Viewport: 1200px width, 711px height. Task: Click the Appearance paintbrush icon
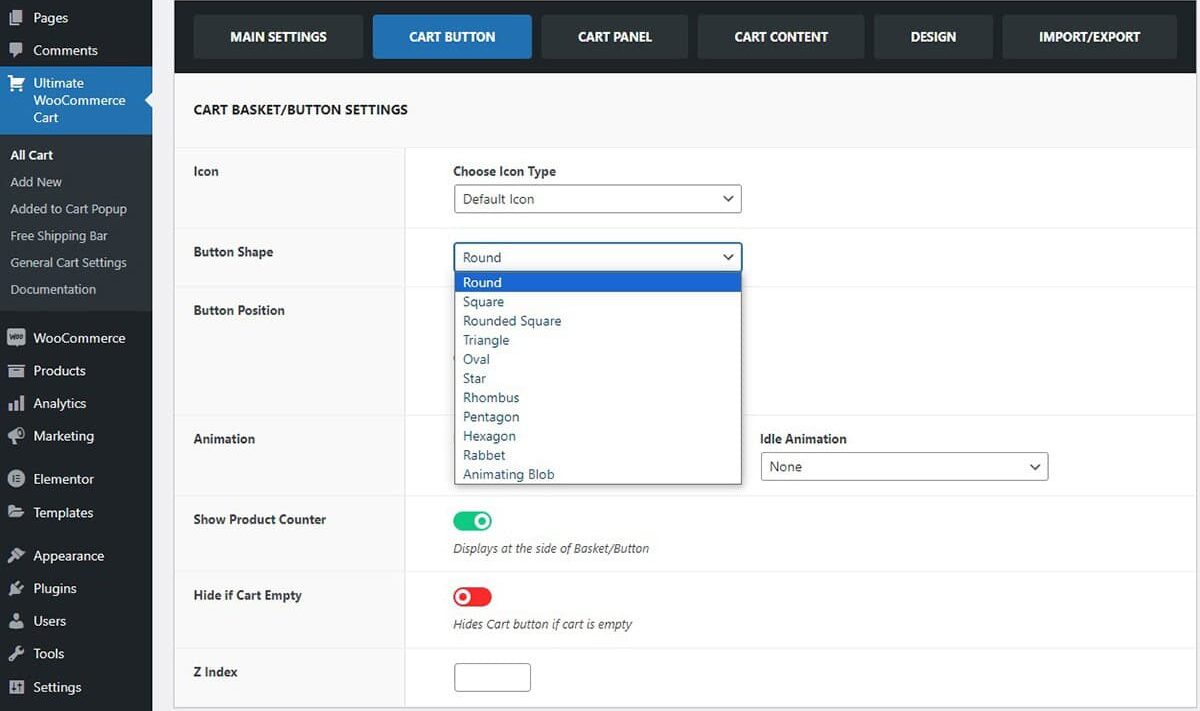tap(16, 555)
